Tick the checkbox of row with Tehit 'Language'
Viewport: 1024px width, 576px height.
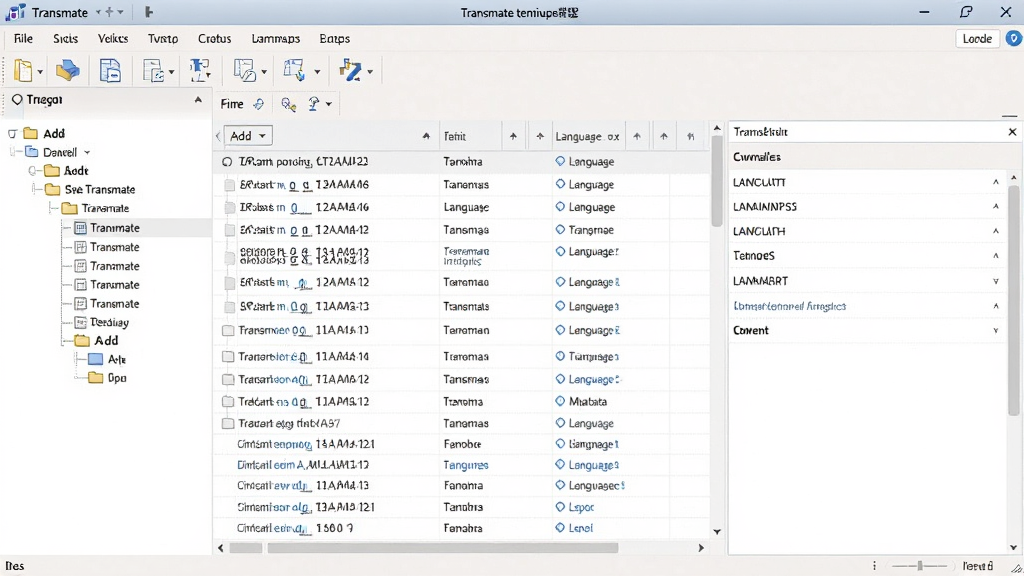229,208
